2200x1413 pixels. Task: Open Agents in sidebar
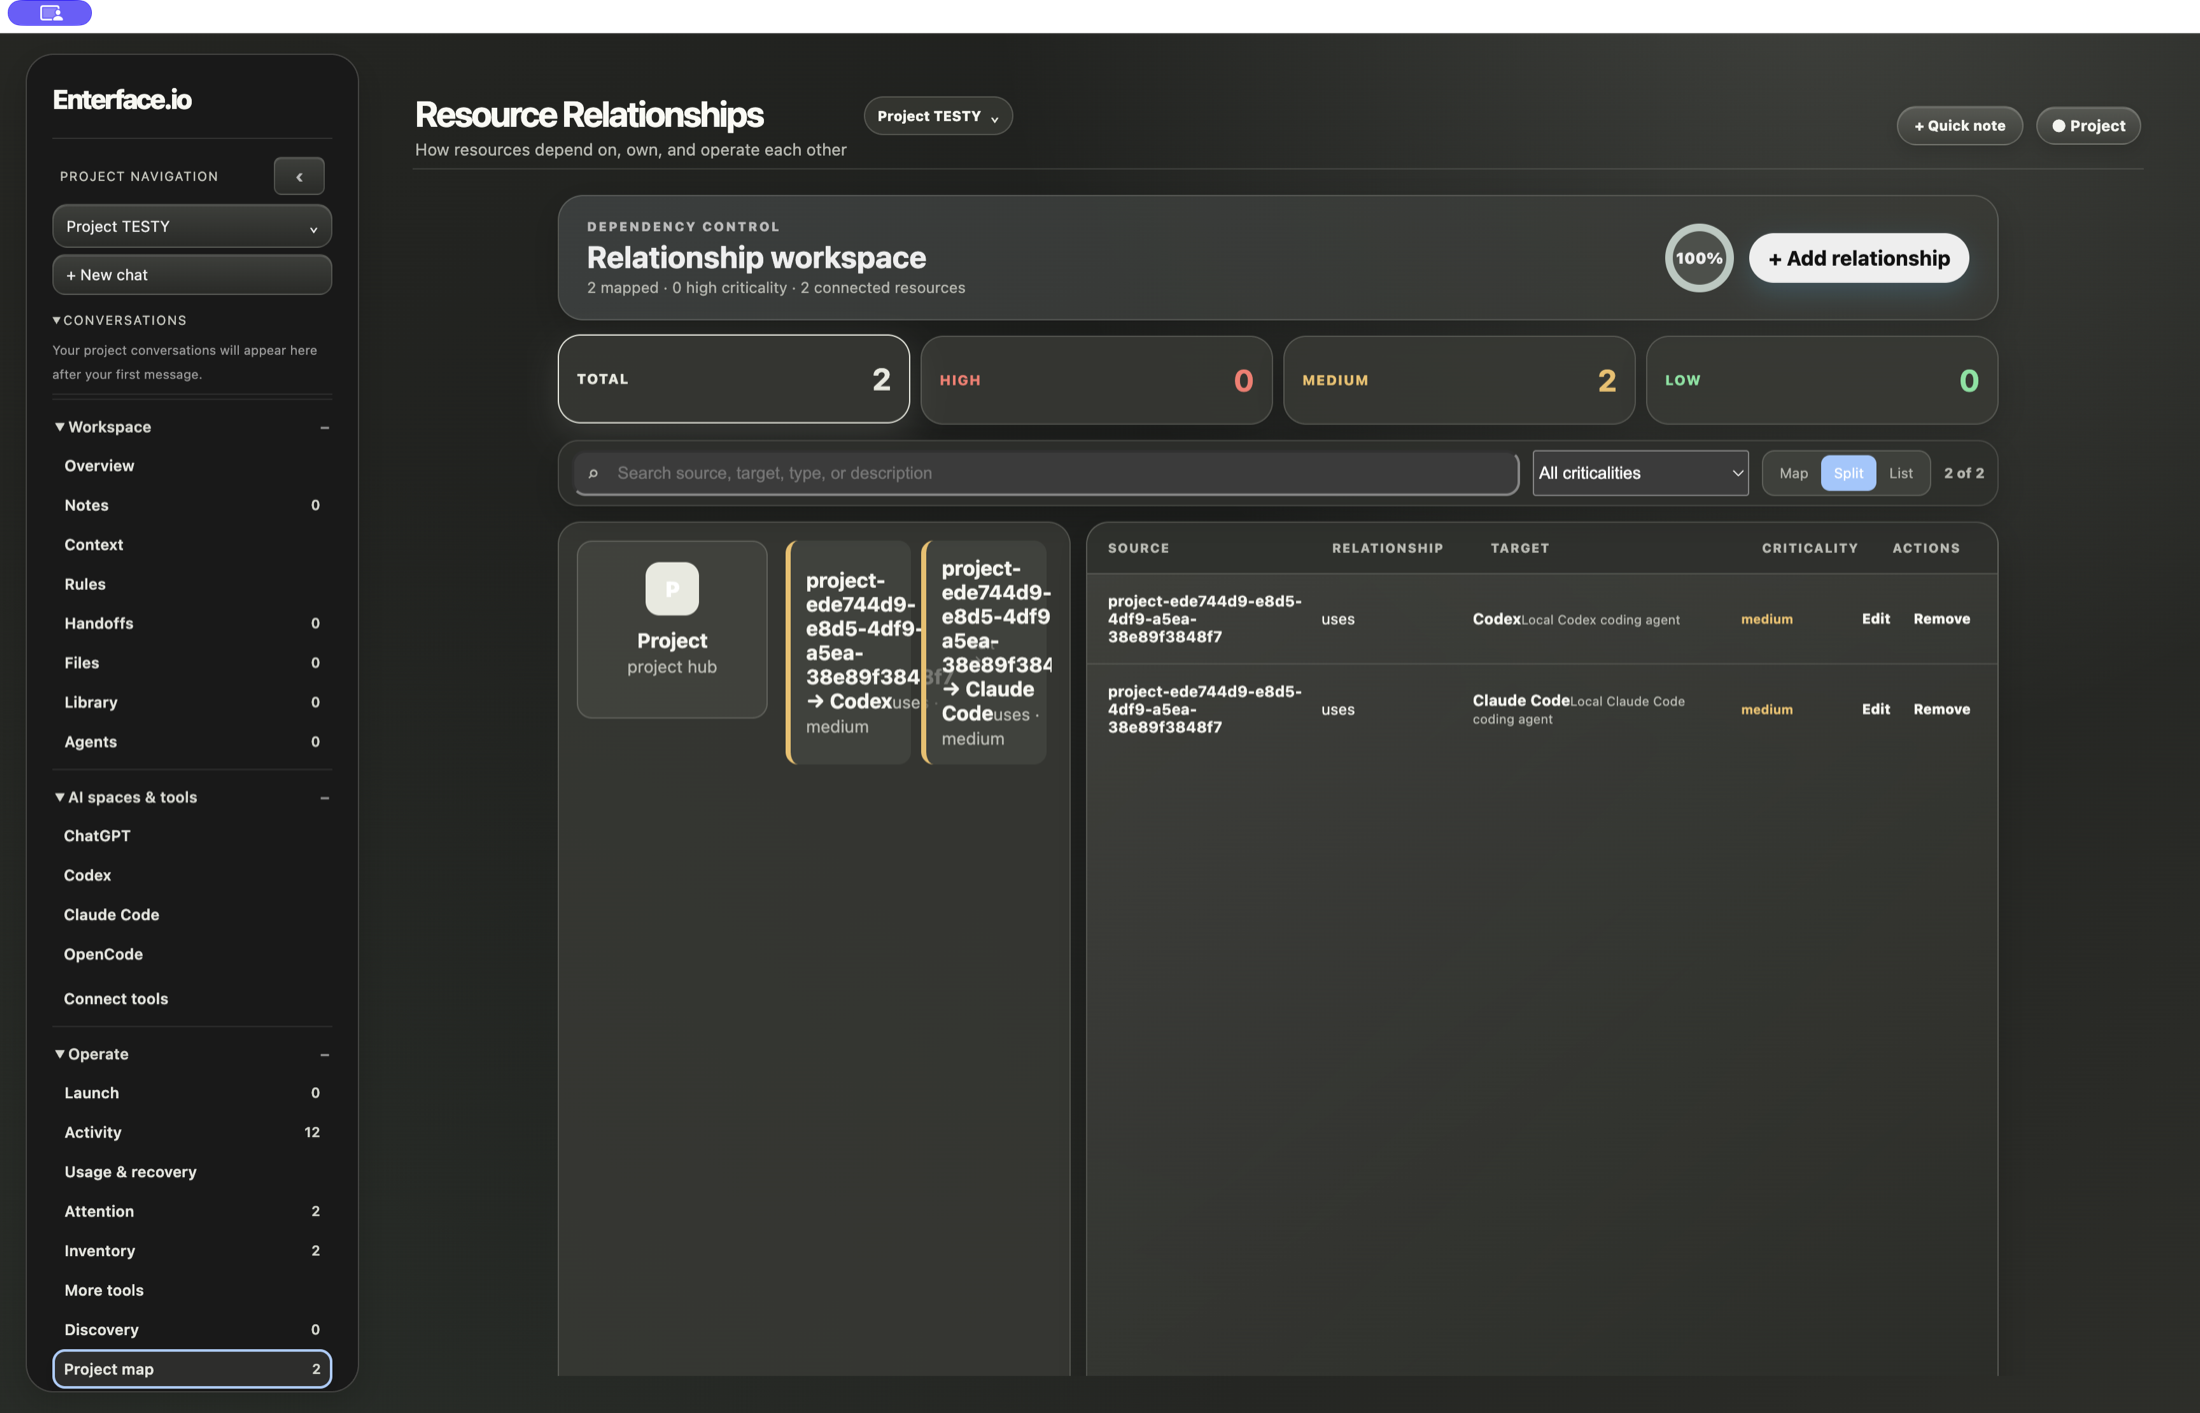pyautogui.click(x=192, y=742)
